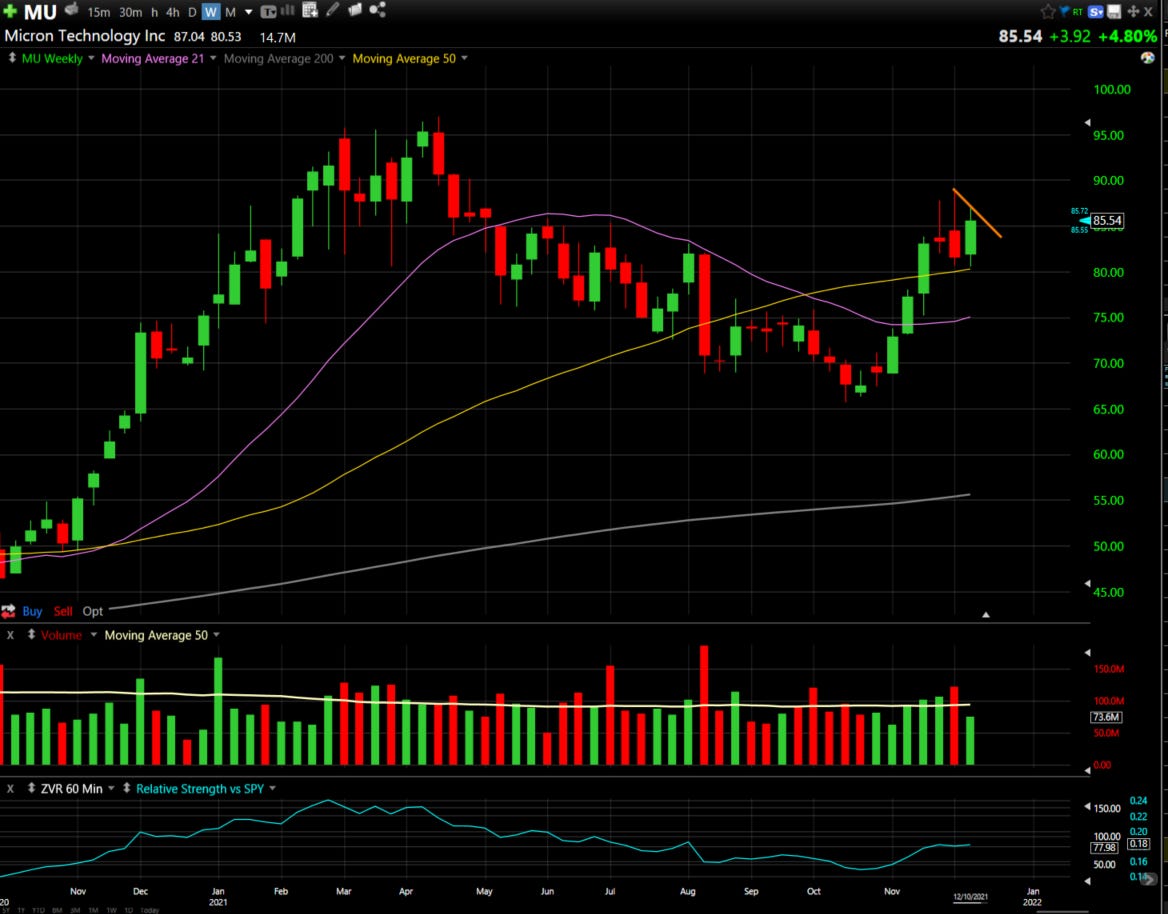Click the save floppy-disk icon

1114,11
